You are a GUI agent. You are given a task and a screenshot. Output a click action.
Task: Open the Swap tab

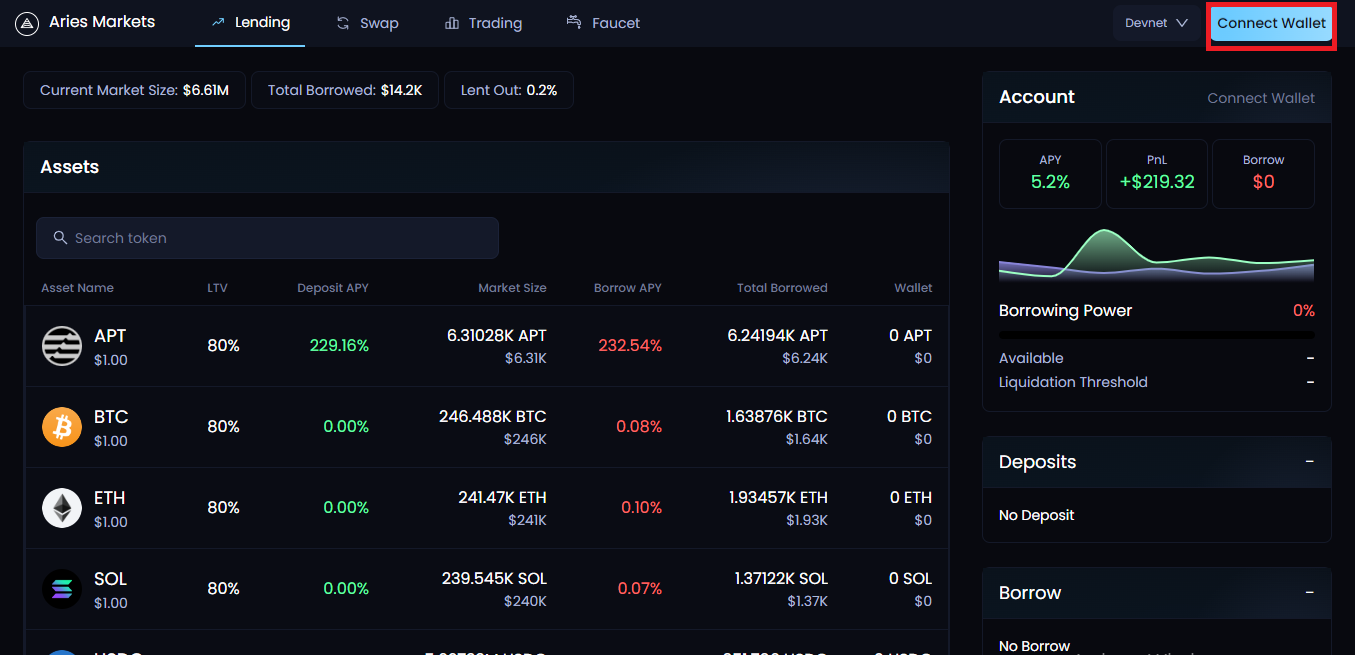click(x=367, y=23)
